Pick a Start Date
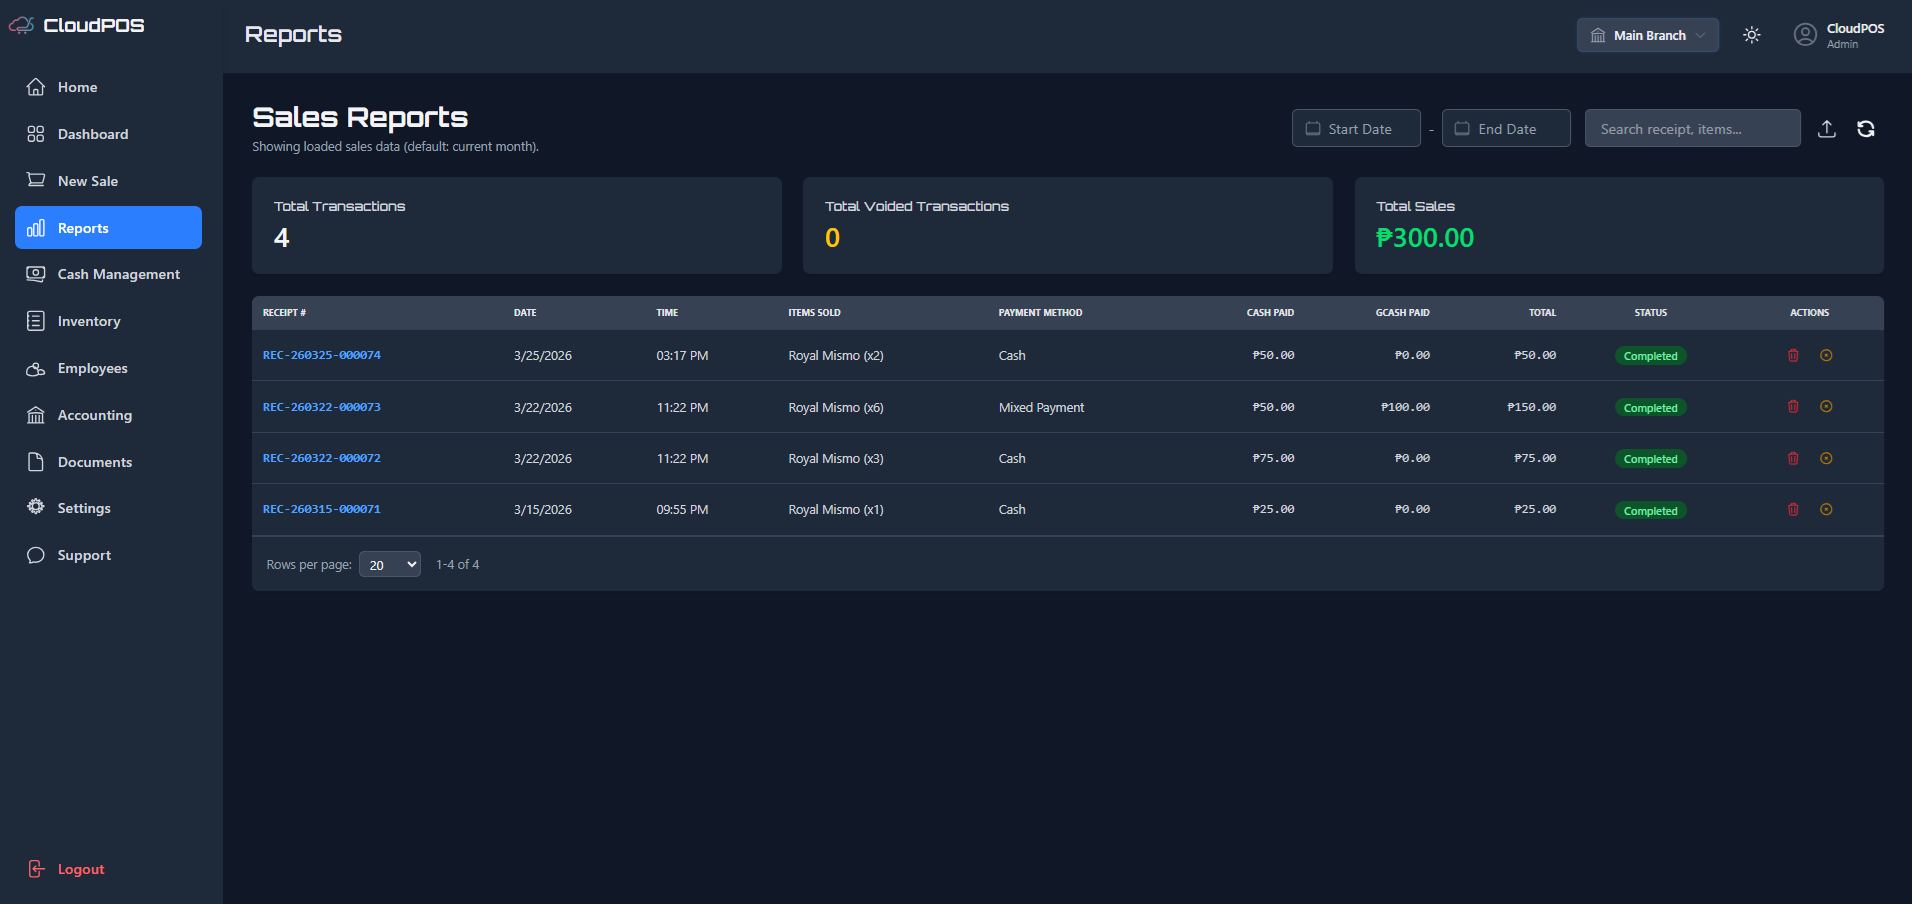Image resolution: width=1912 pixels, height=904 pixels. pos(1356,128)
